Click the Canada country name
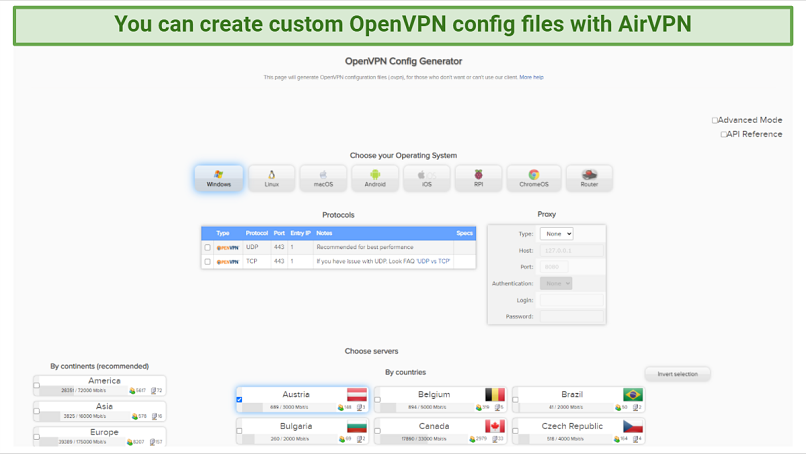The height and width of the screenshot is (454, 806). [x=434, y=426]
